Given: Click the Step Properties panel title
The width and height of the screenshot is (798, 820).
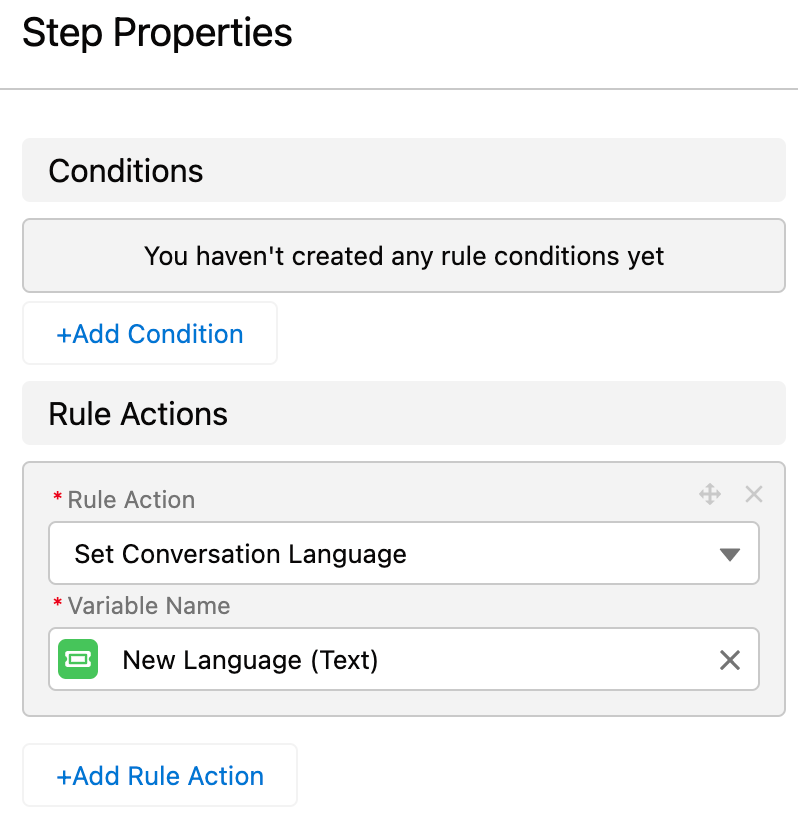Looking at the screenshot, I should coord(157,32).
